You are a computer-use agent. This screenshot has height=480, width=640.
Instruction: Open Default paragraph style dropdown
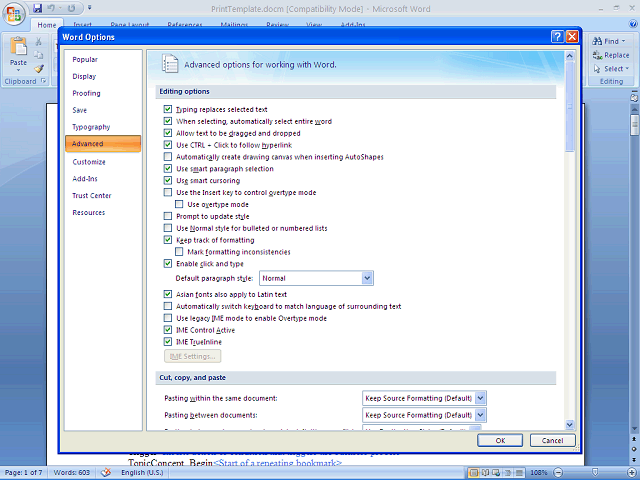coord(367,278)
